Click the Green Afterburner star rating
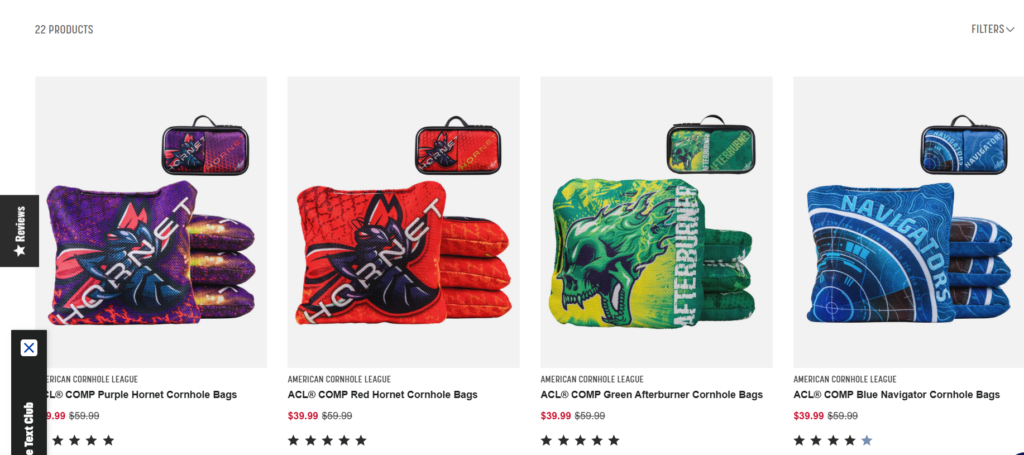Screen dimensions: 1024x455 [x=580, y=441]
